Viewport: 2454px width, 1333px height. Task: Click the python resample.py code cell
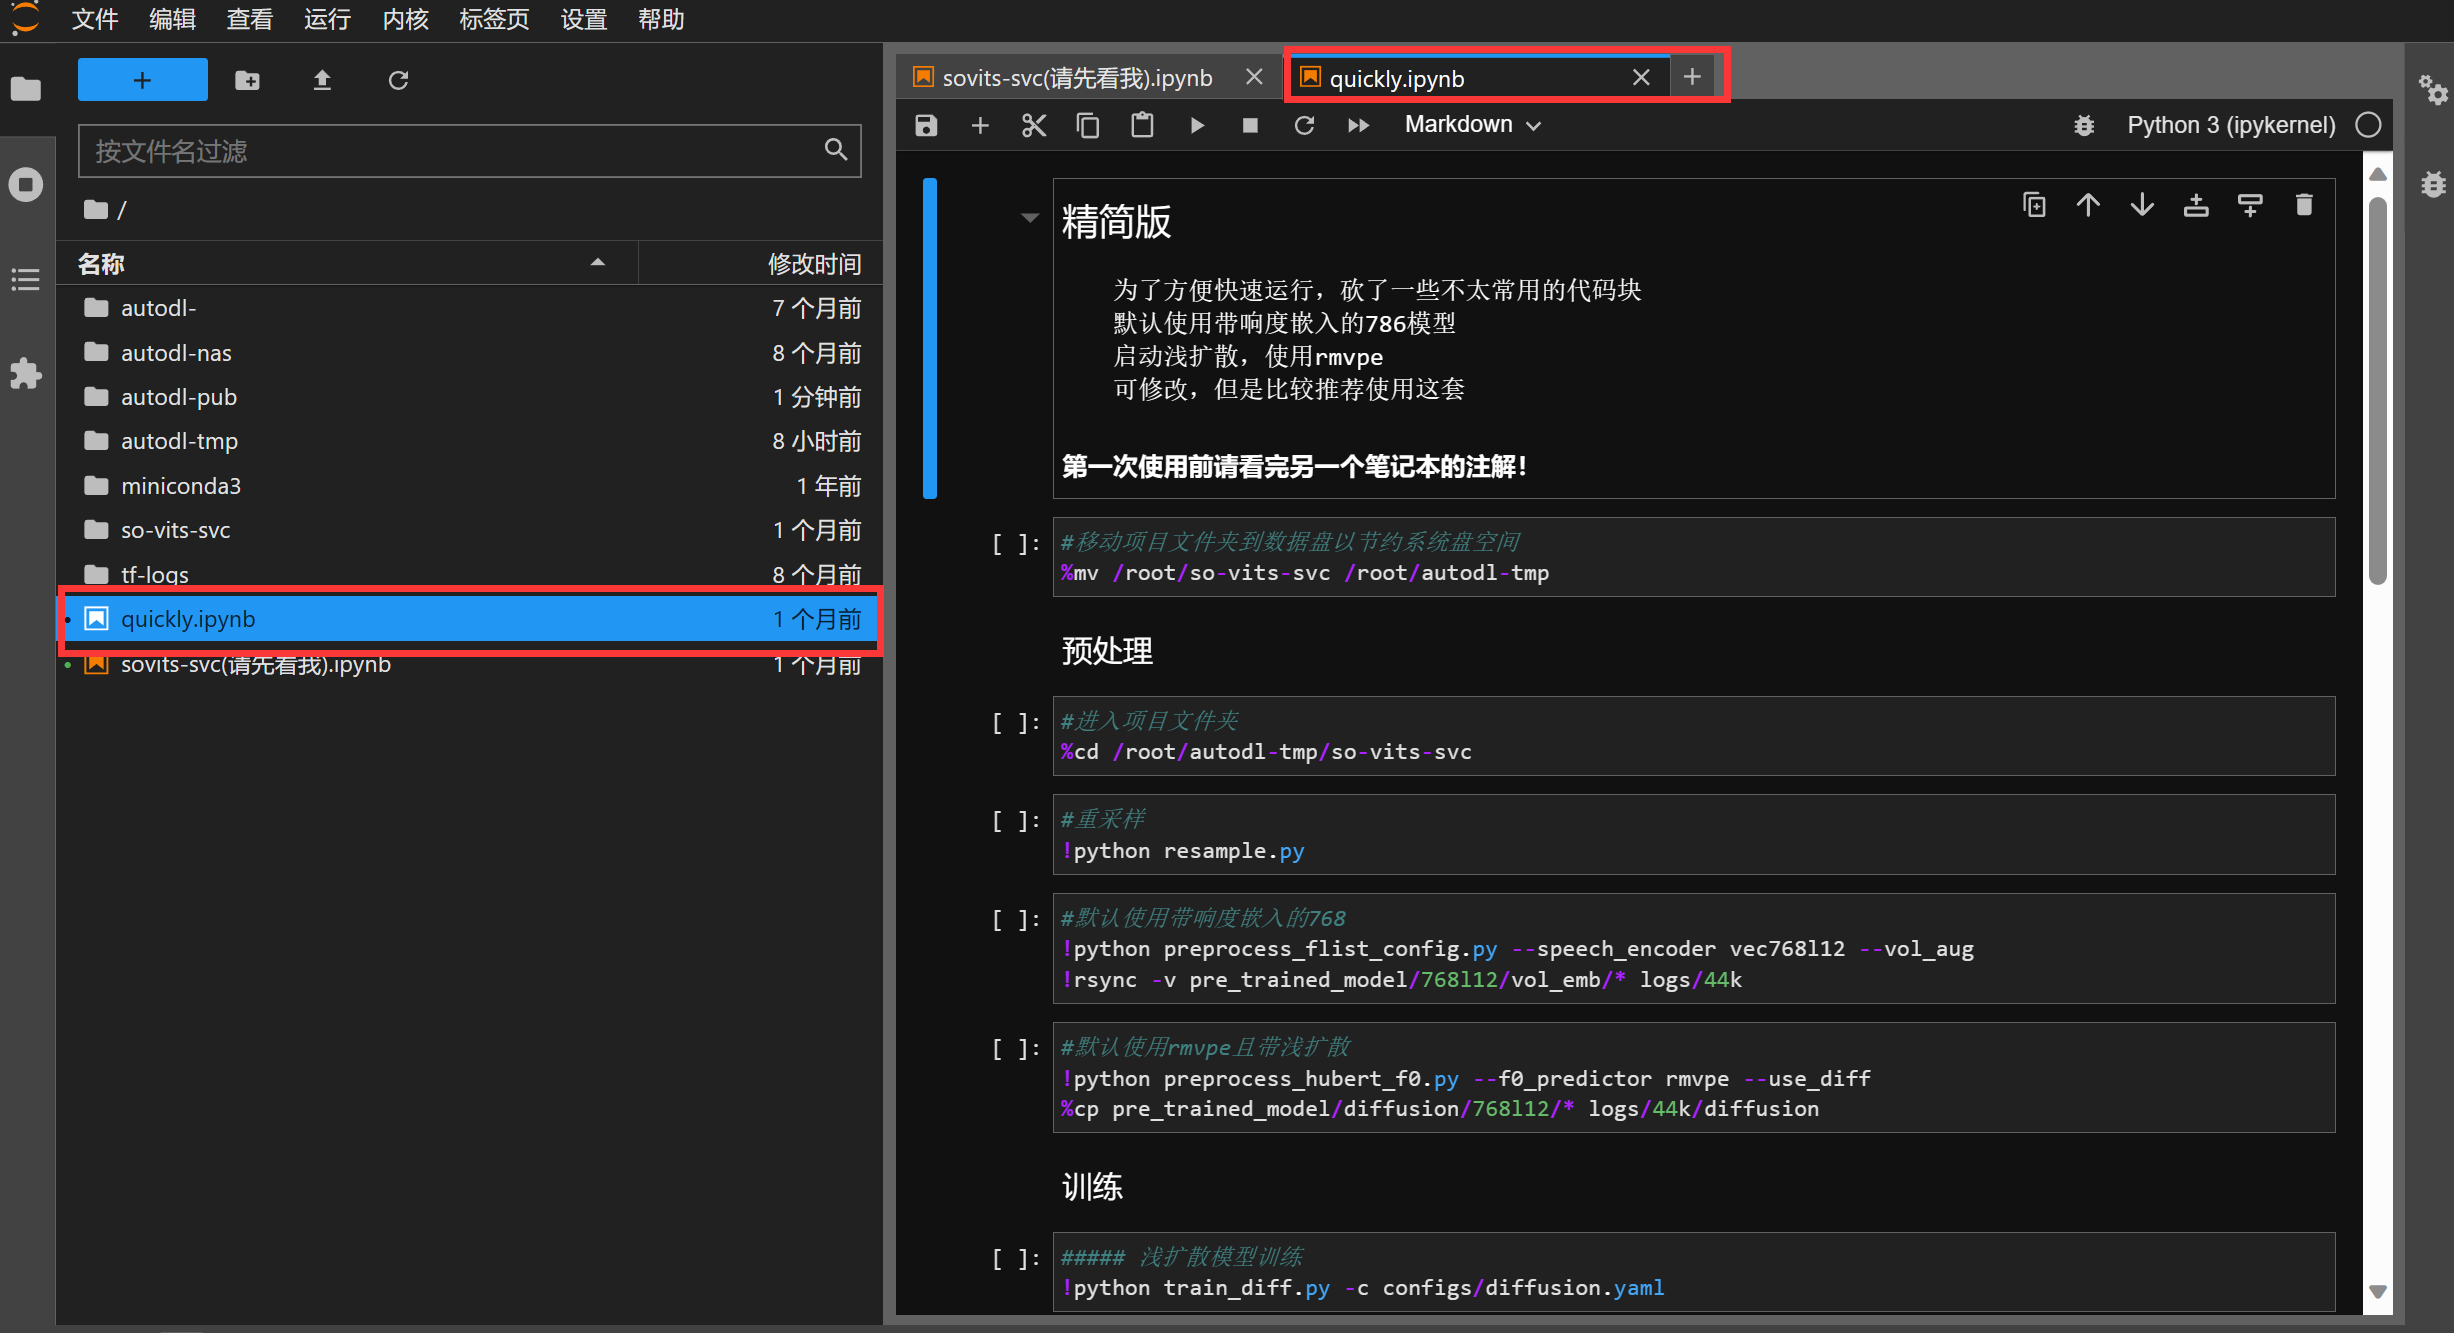click(1694, 835)
